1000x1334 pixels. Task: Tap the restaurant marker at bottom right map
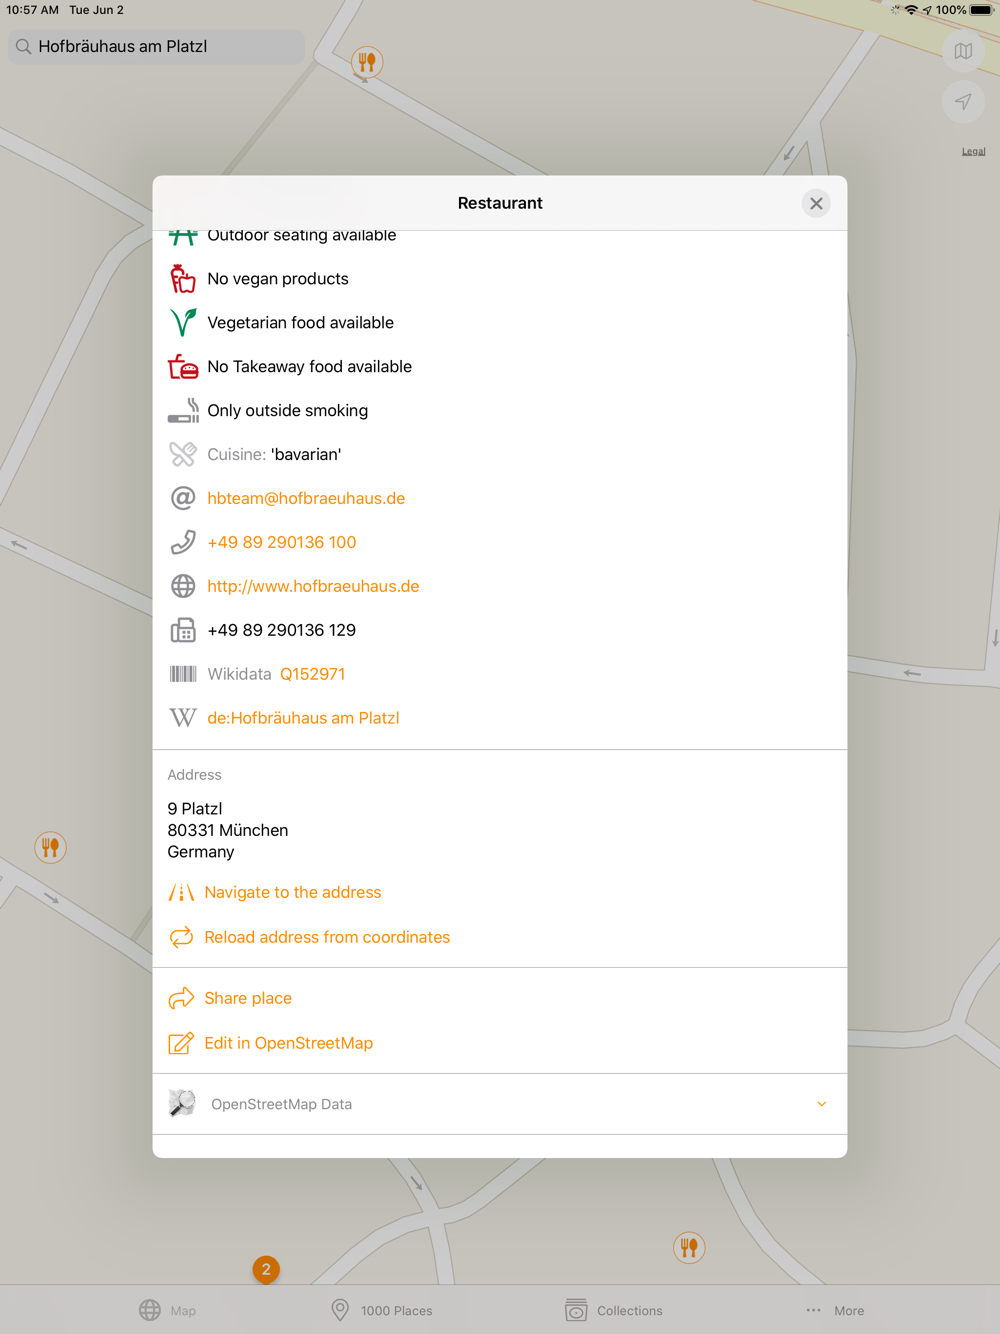click(689, 1247)
